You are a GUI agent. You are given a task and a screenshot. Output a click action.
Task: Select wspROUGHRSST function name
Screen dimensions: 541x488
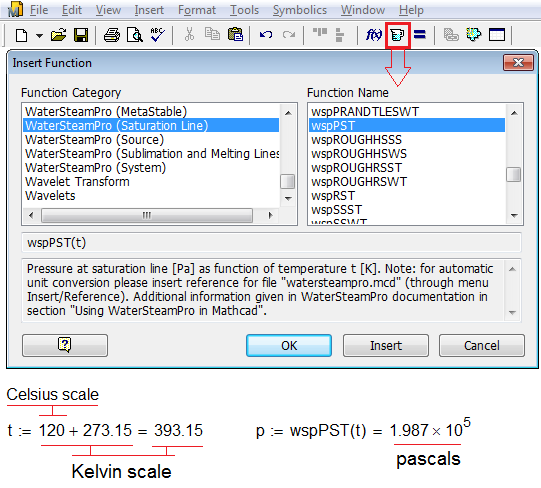click(x=407, y=167)
